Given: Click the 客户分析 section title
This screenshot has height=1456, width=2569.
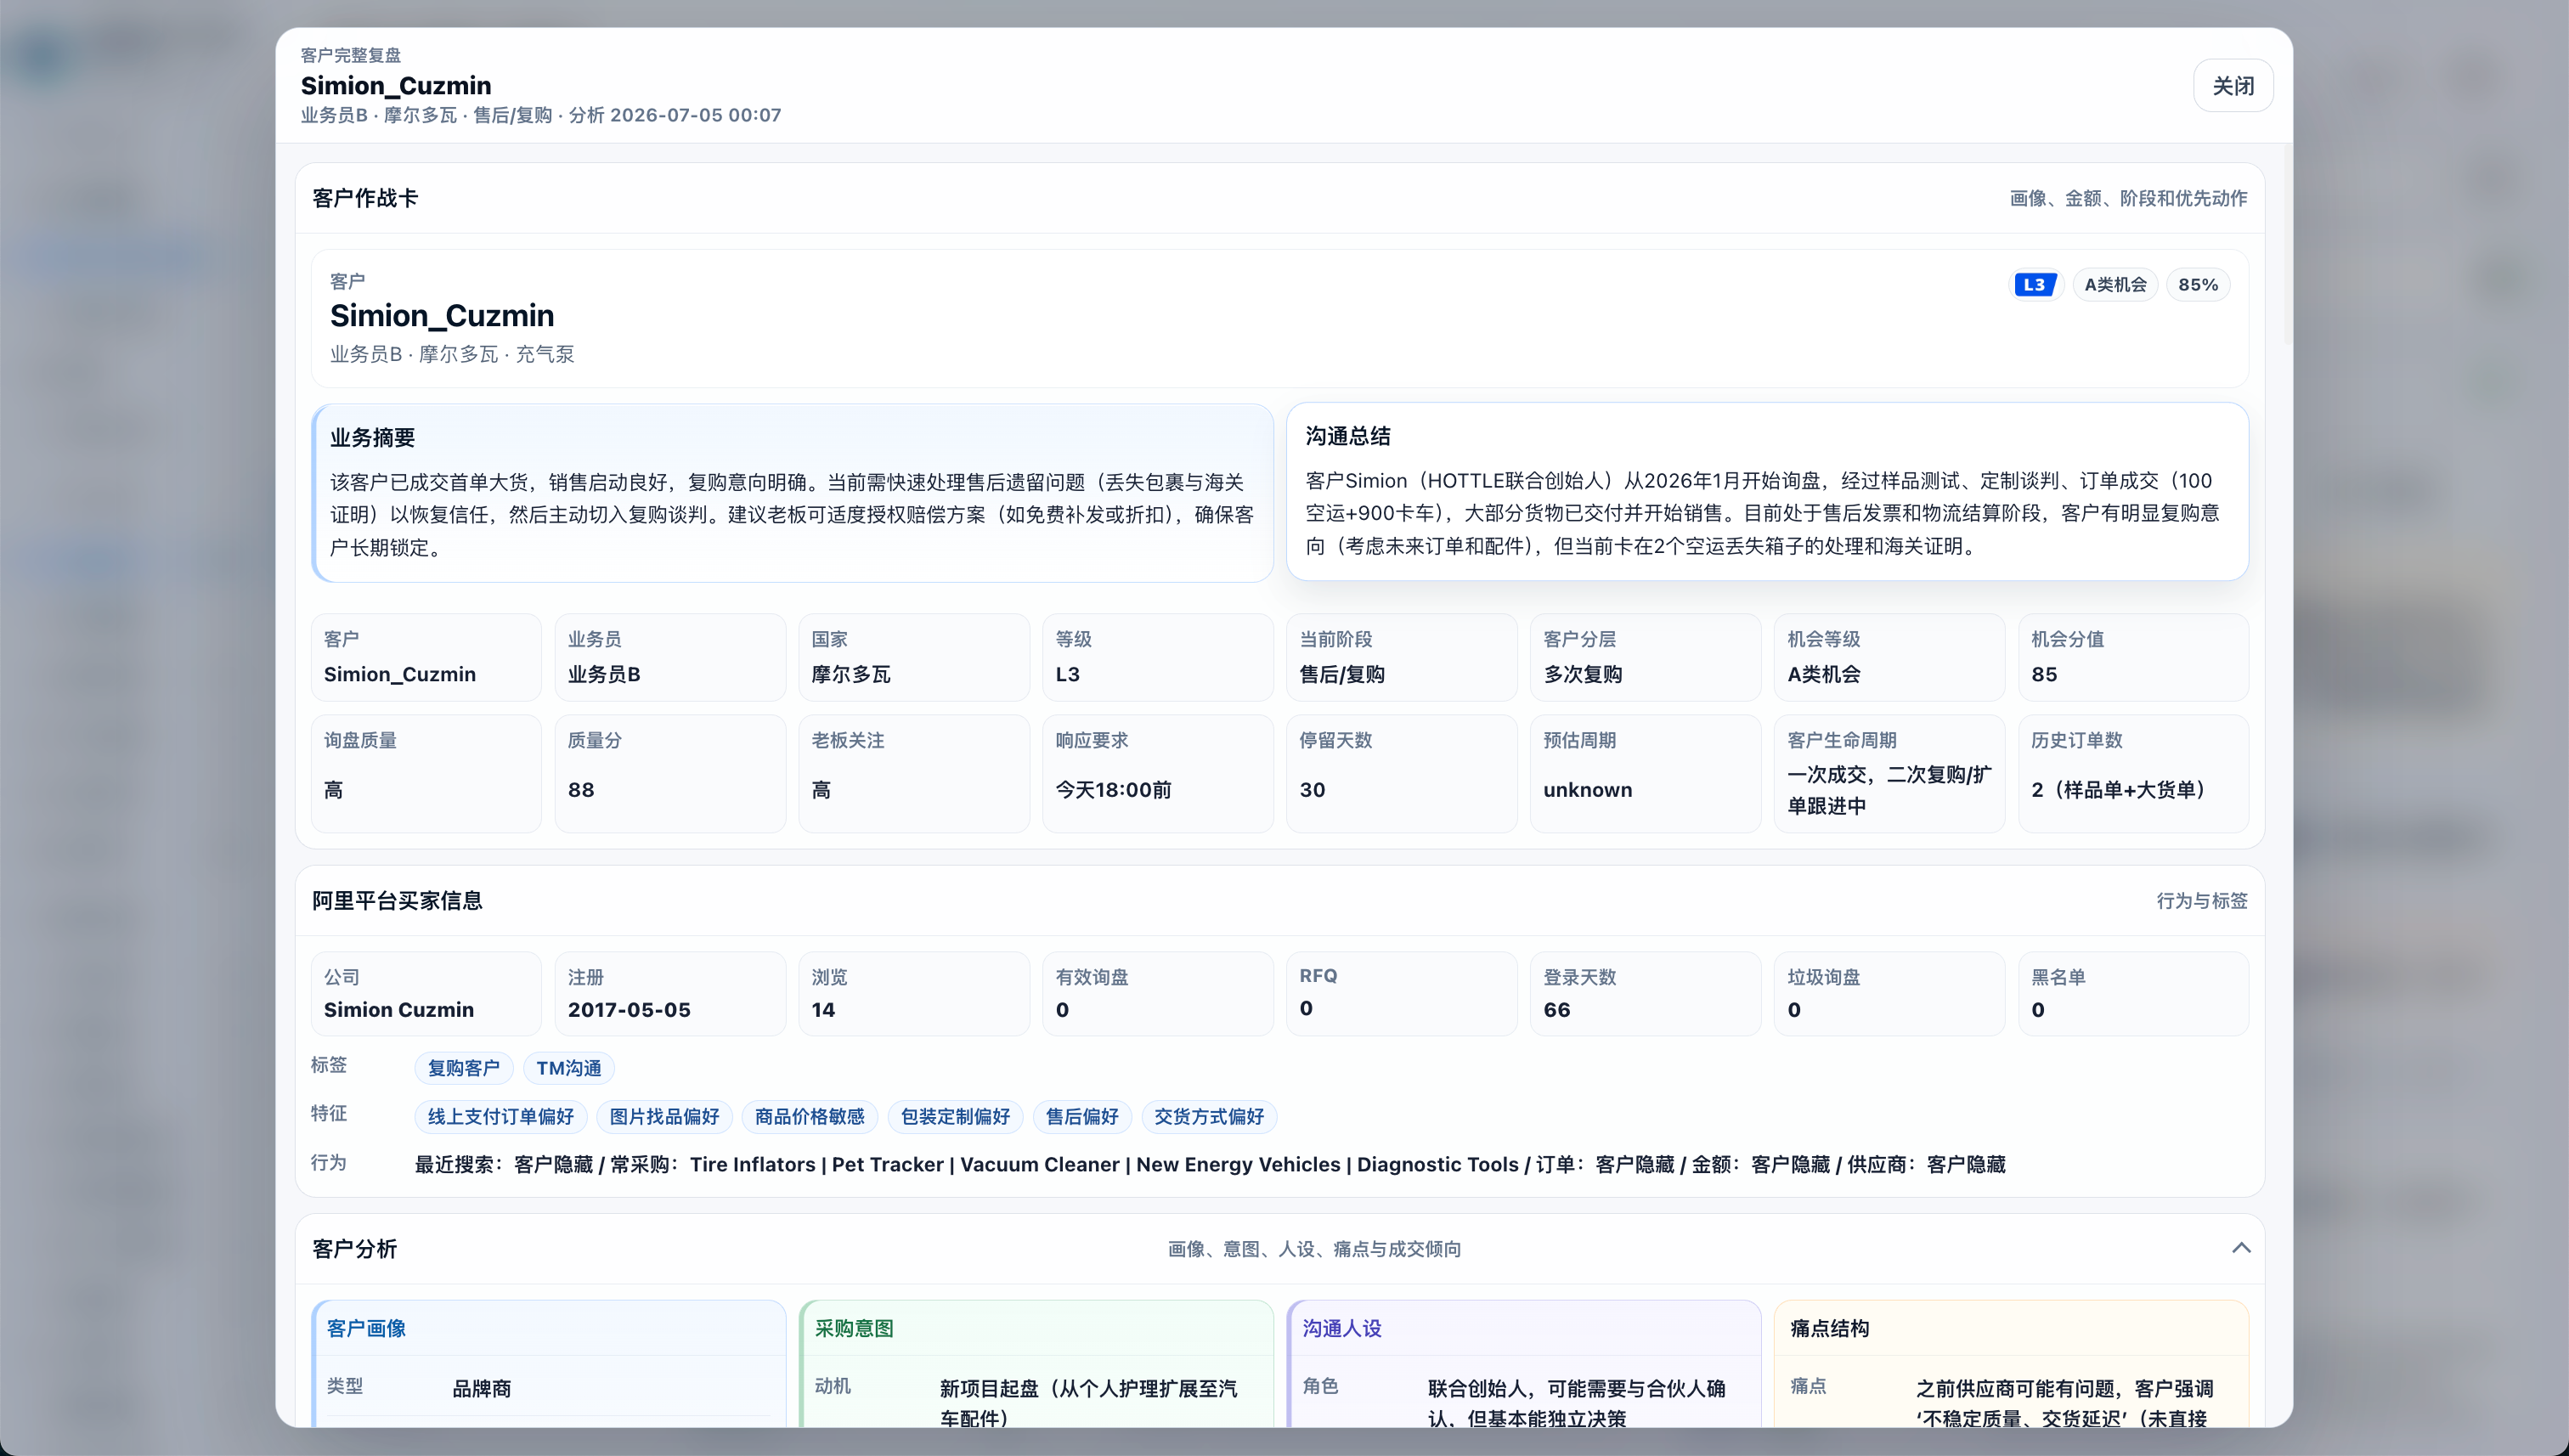Looking at the screenshot, I should point(355,1249).
